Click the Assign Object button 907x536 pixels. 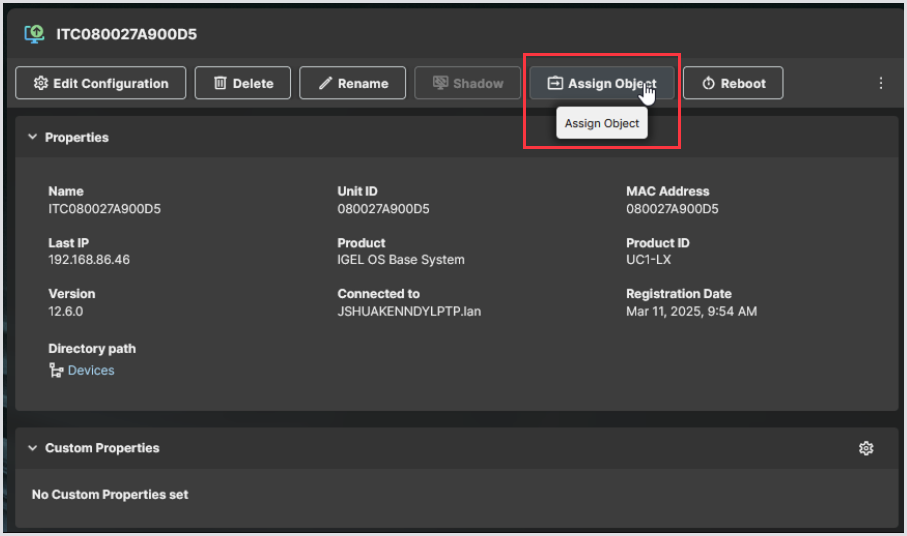pyautogui.click(x=601, y=84)
